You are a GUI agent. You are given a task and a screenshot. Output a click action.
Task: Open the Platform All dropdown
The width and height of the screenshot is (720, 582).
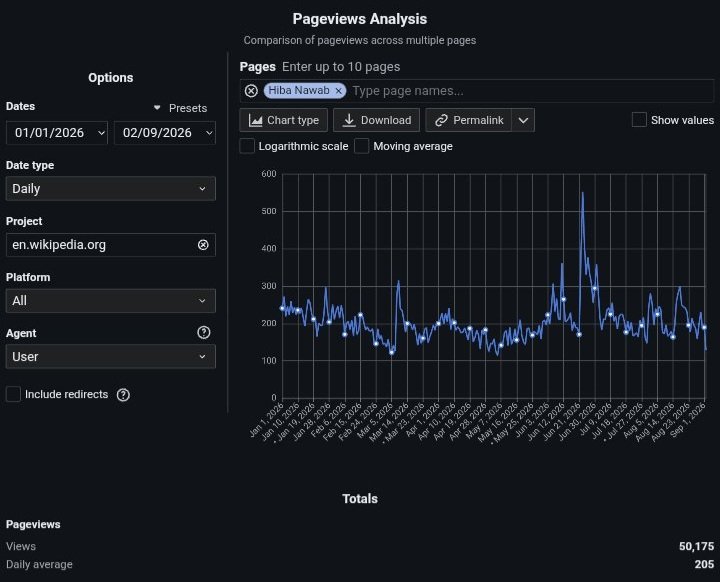click(111, 301)
